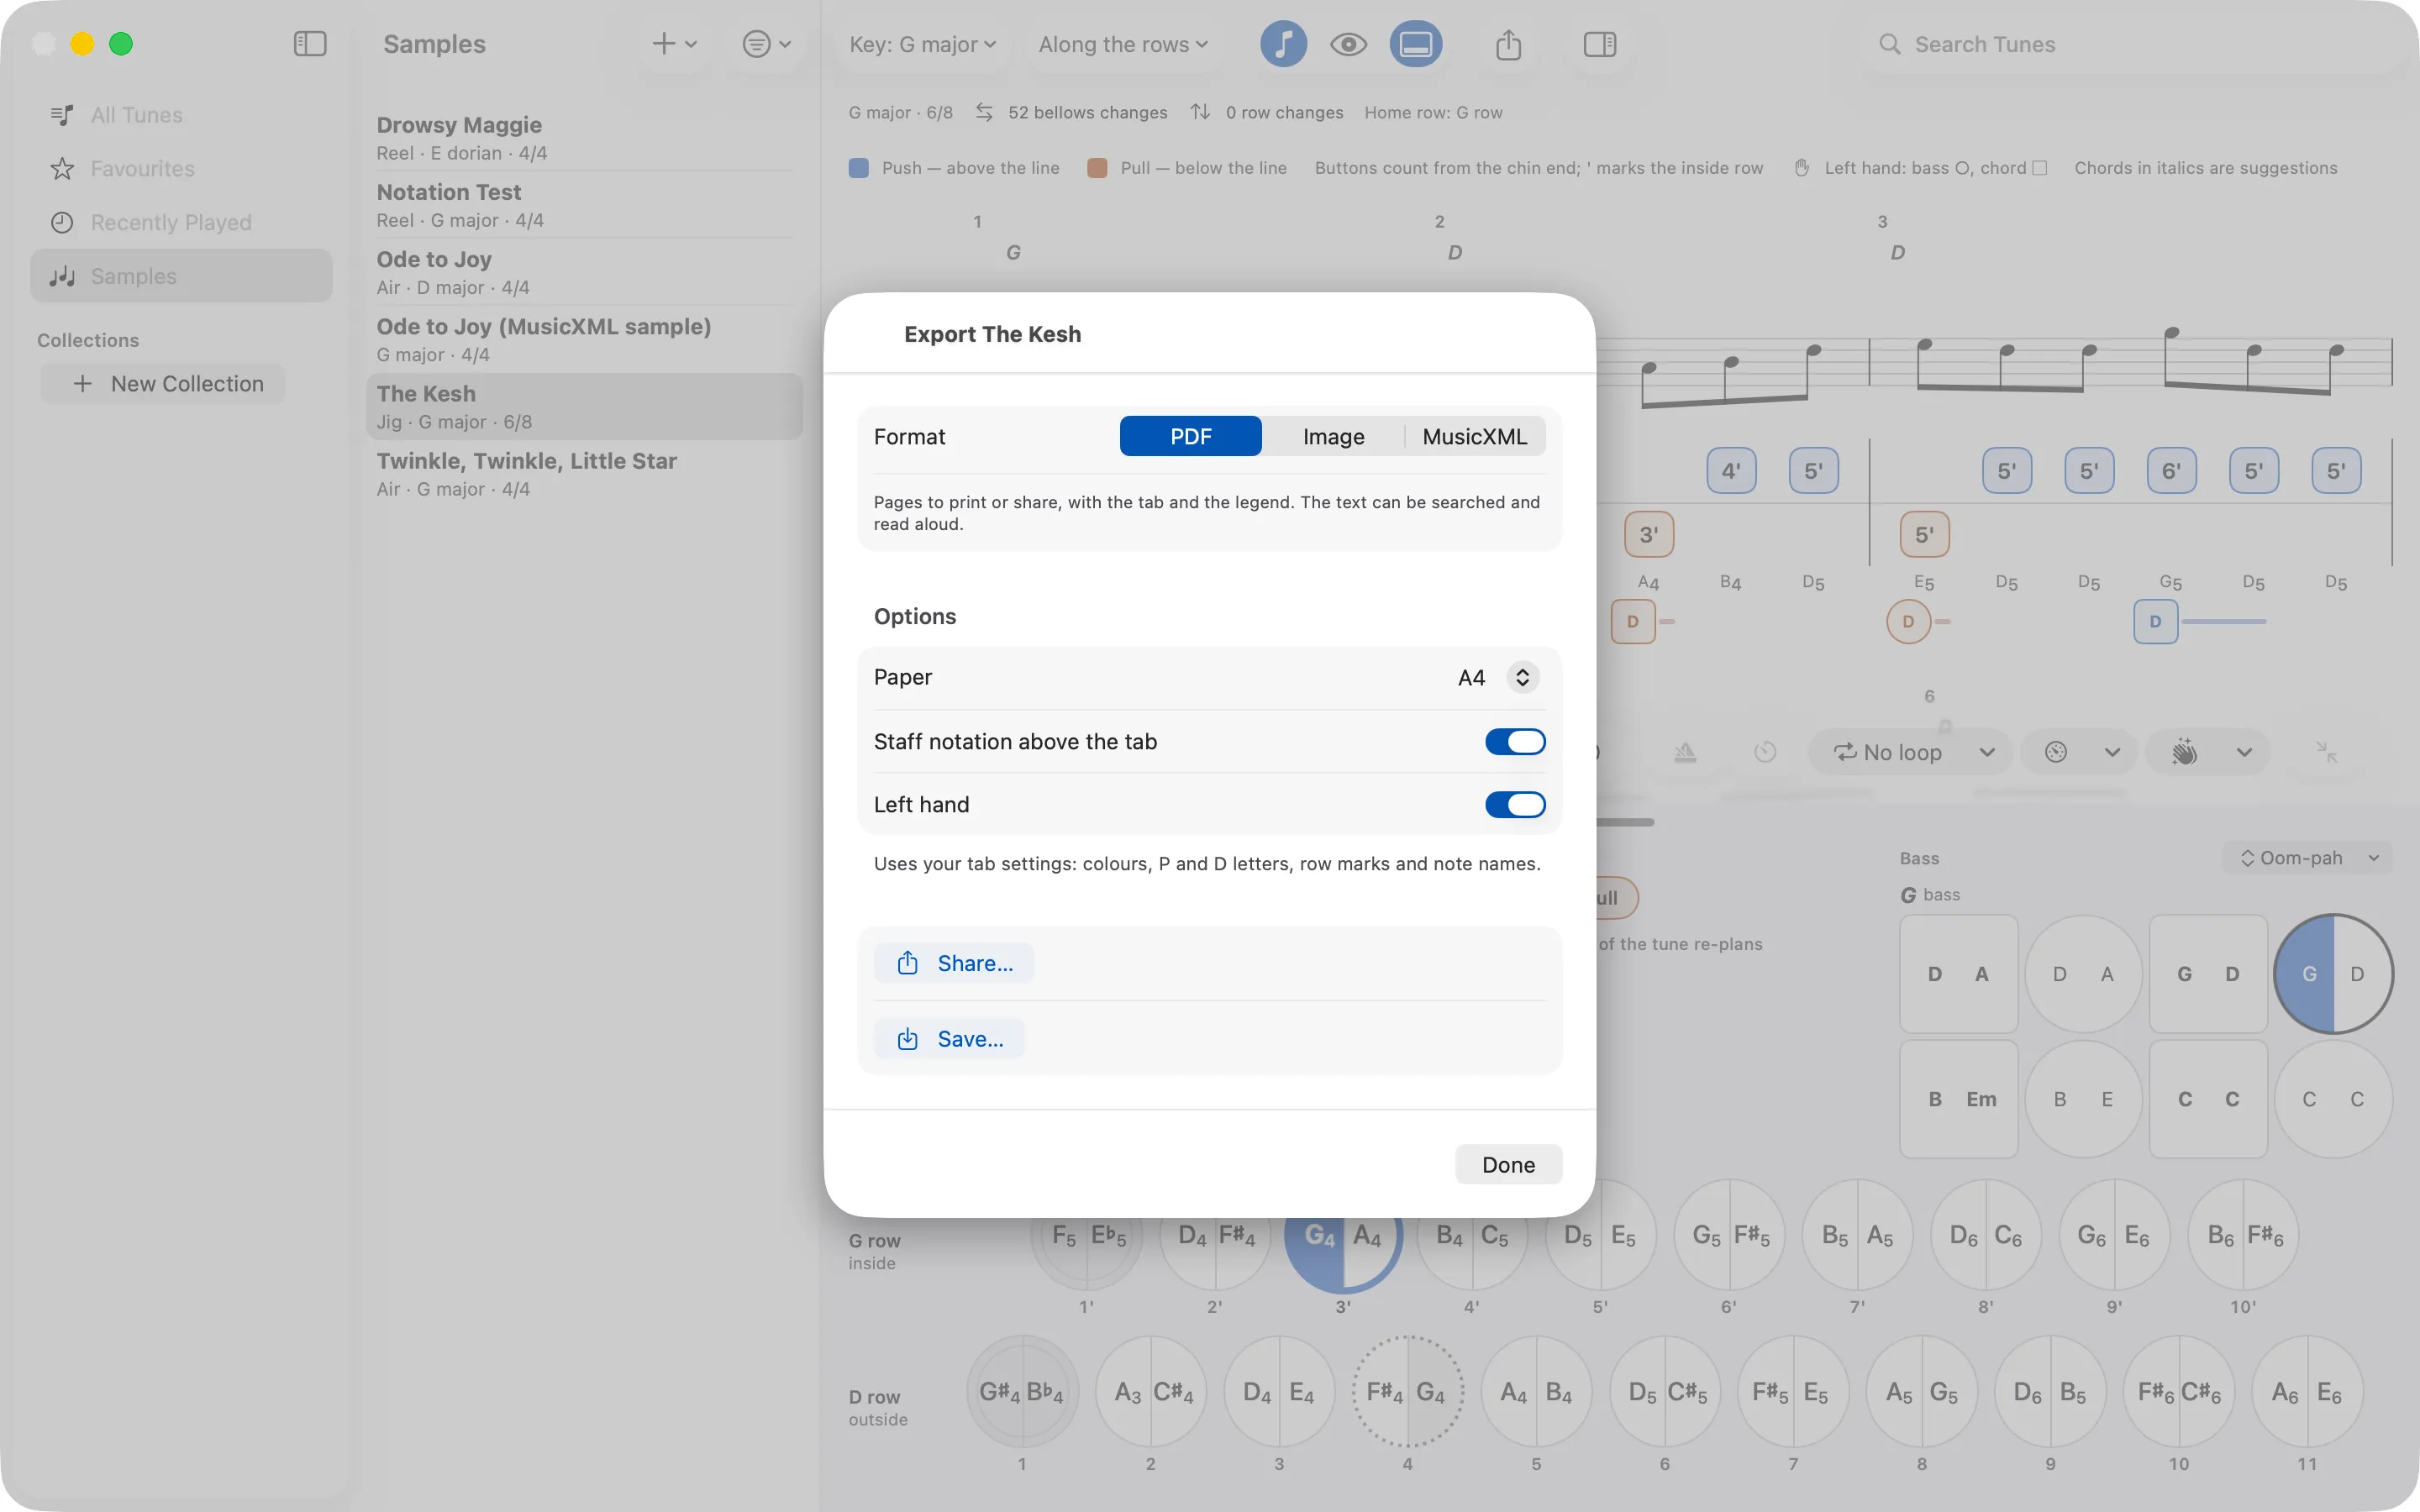Click the Share… icon button in dialog

tap(954, 963)
